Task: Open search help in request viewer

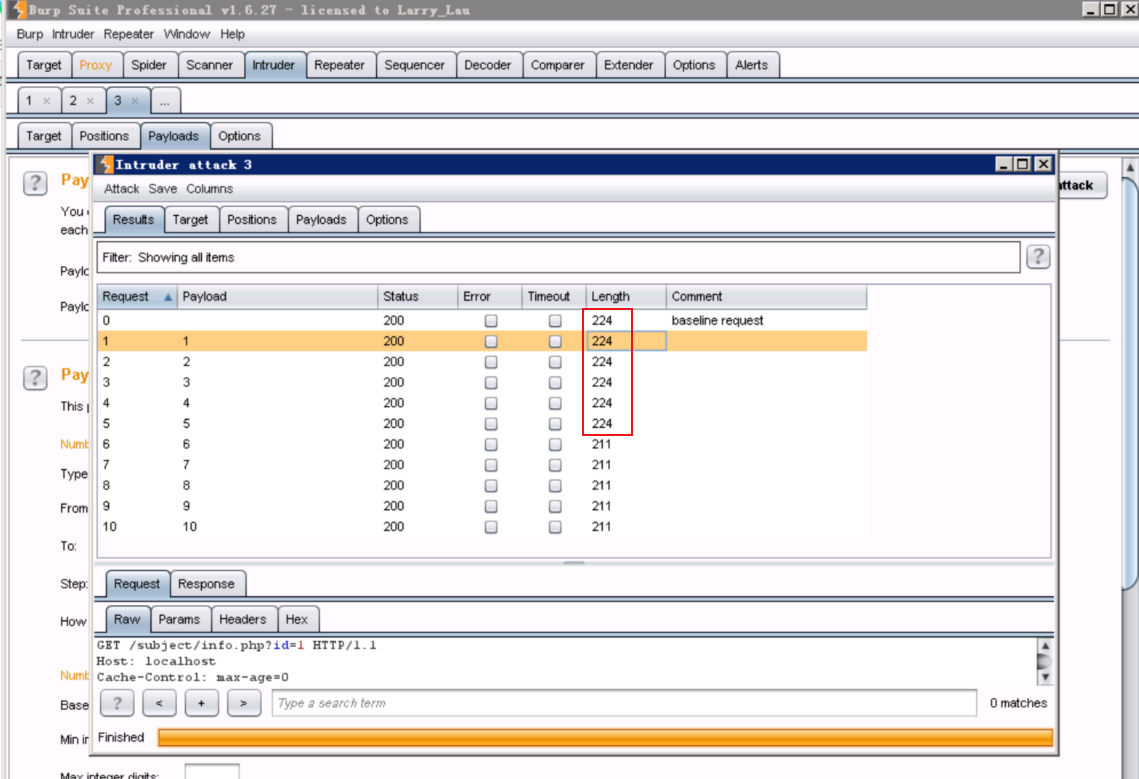Action: (x=117, y=703)
